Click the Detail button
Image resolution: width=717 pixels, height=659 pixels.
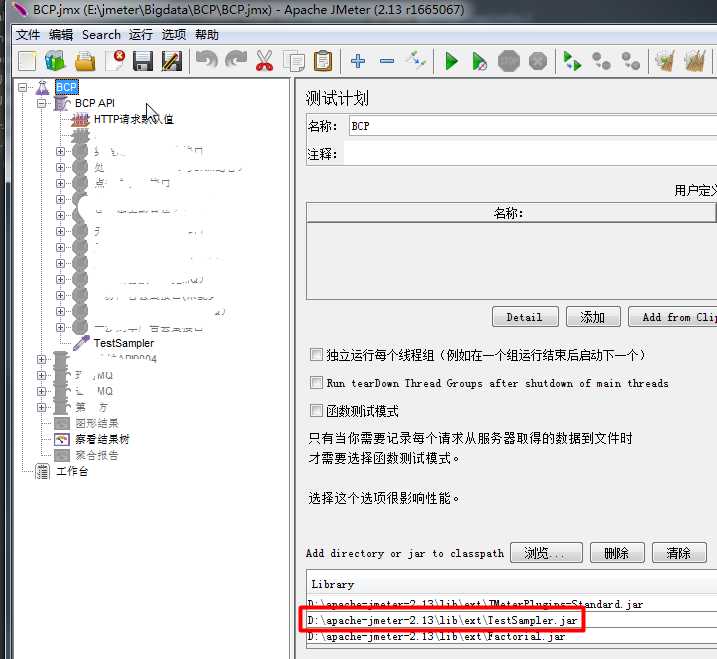525,317
